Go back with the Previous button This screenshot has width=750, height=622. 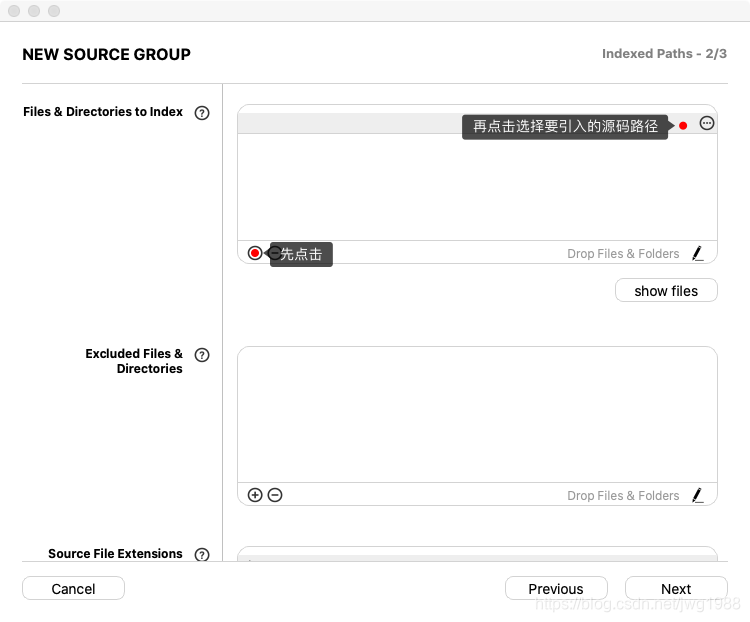556,589
